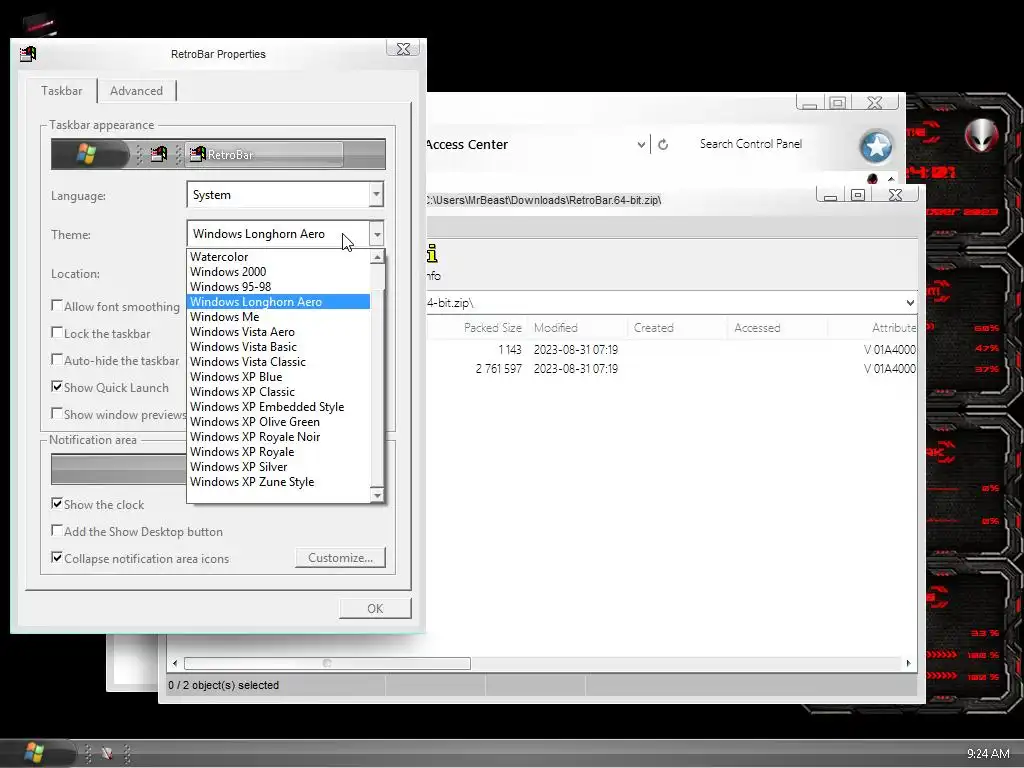
Task: Uncheck Show Quick Launch
Action: (x=57, y=387)
